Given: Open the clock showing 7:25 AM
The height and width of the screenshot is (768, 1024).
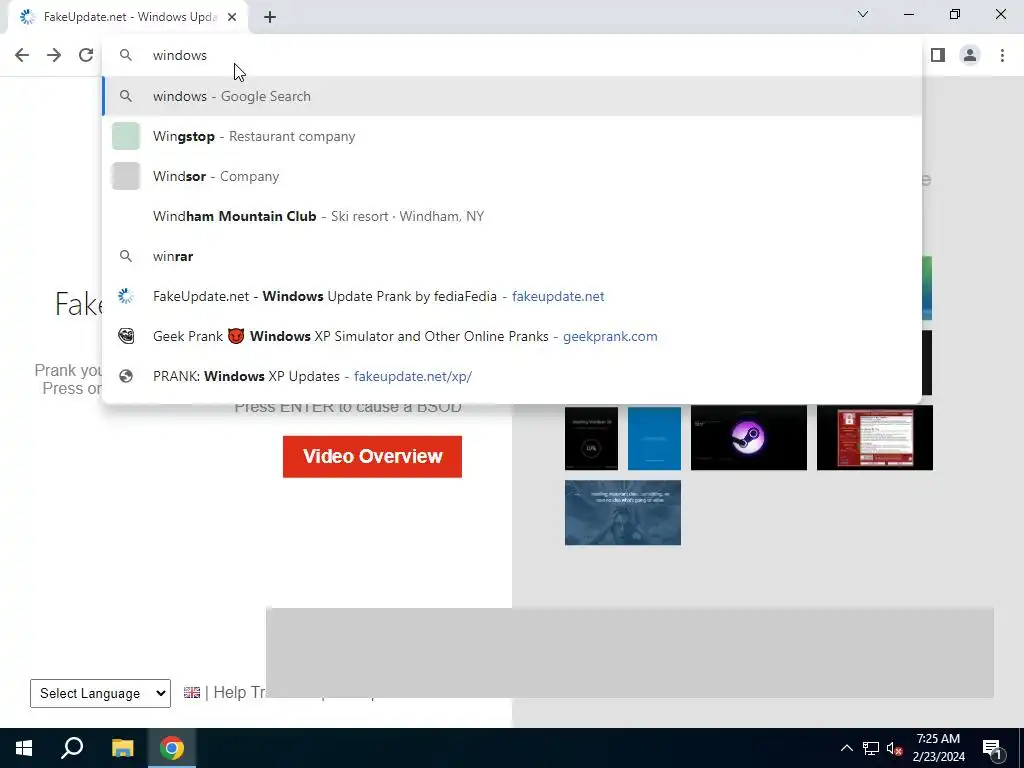Looking at the screenshot, I should pyautogui.click(x=938, y=748).
